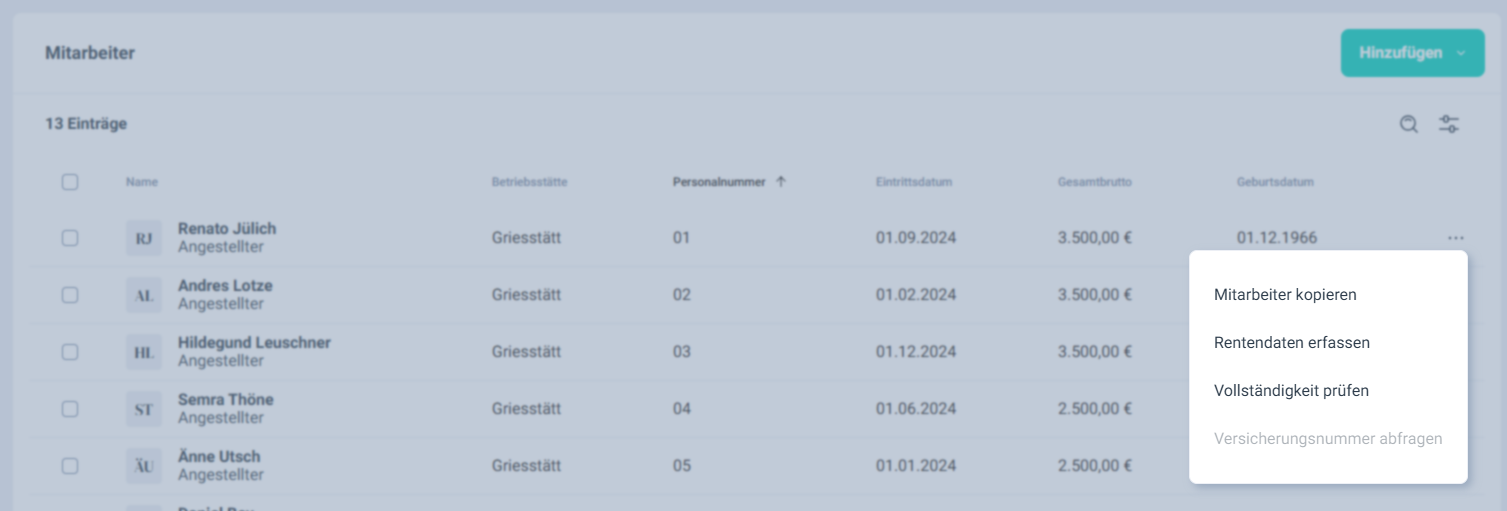The width and height of the screenshot is (1507, 511).
Task: Check the box for Renato Jülich
Action: (x=70, y=238)
